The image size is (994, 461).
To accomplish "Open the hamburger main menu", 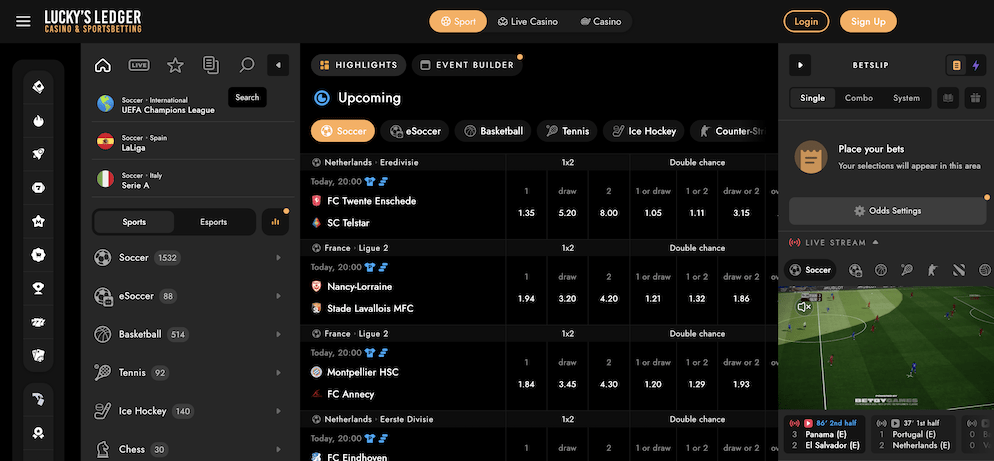I will (x=23, y=22).
